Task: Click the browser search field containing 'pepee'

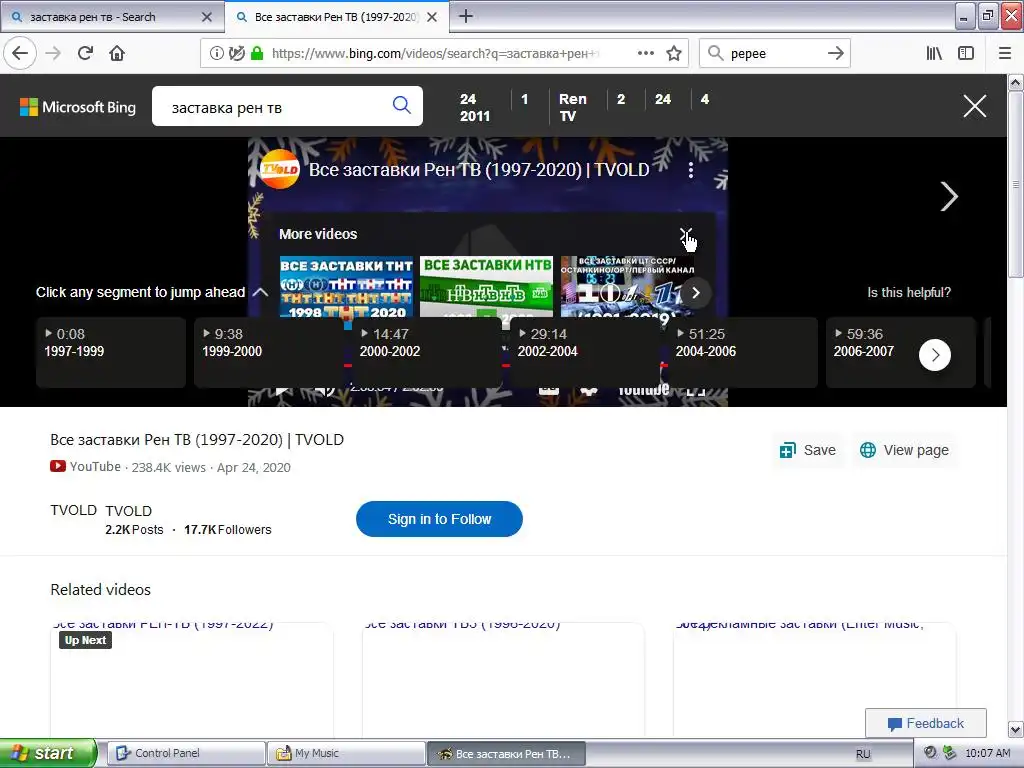Action: 775,54
